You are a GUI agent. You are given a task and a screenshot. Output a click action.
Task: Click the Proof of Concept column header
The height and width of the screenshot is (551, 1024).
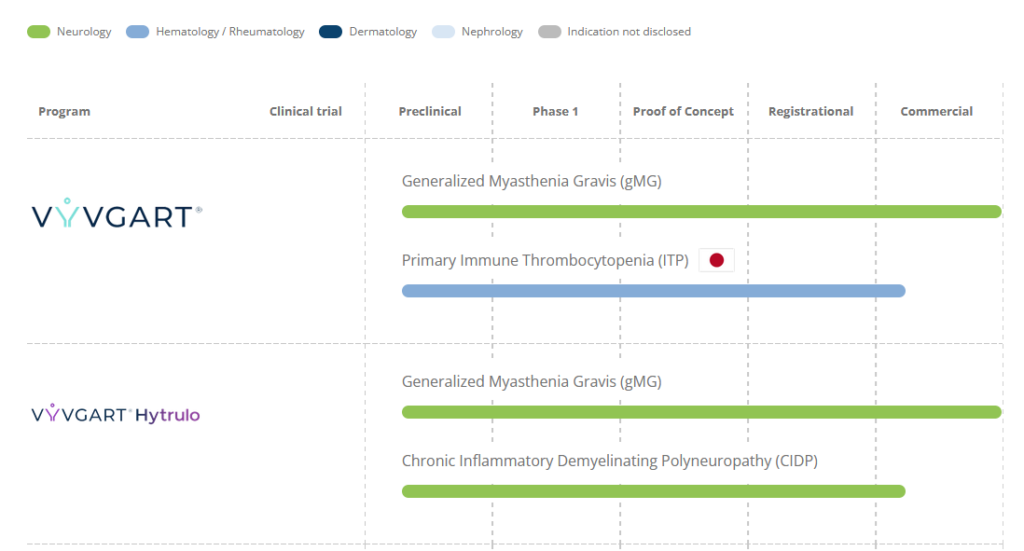tap(683, 112)
